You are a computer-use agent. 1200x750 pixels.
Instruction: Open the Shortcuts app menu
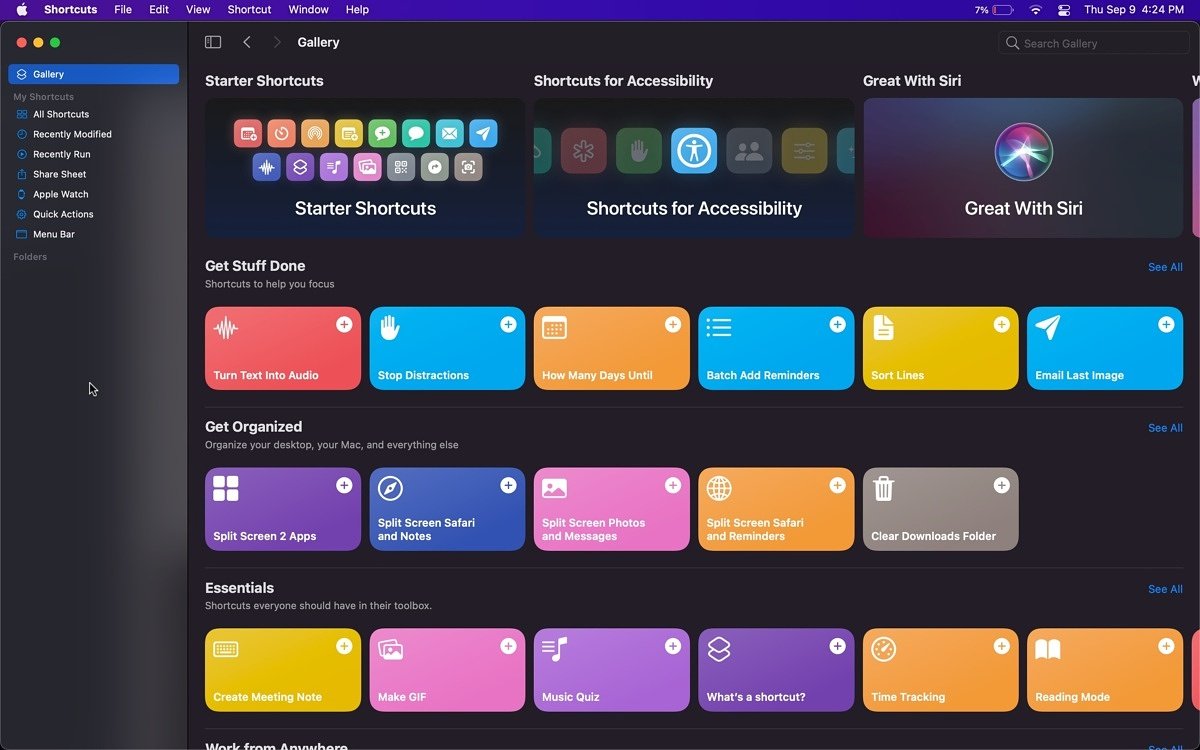click(x=70, y=10)
